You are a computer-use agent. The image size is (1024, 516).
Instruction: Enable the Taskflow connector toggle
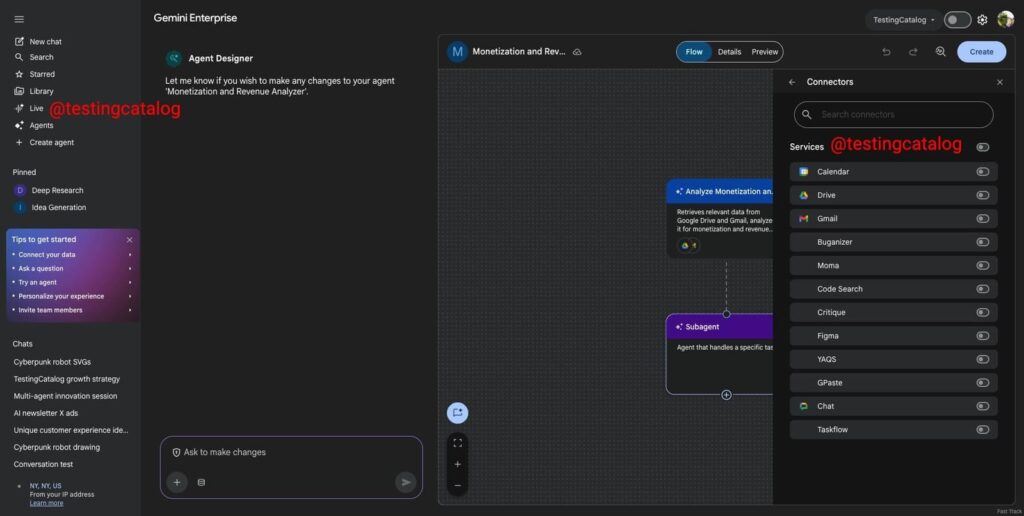pos(983,430)
